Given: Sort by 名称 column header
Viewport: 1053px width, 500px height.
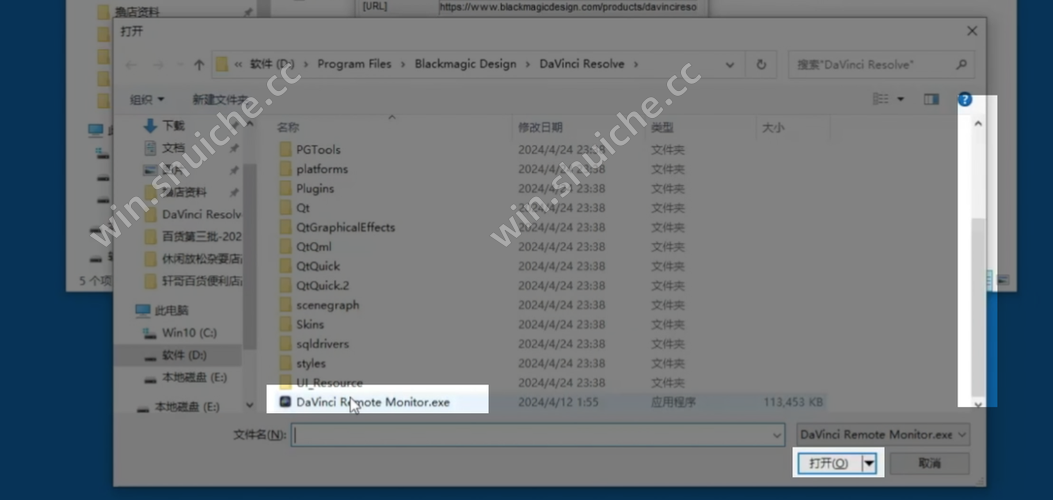Looking at the screenshot, I should (x=288, y=128).
